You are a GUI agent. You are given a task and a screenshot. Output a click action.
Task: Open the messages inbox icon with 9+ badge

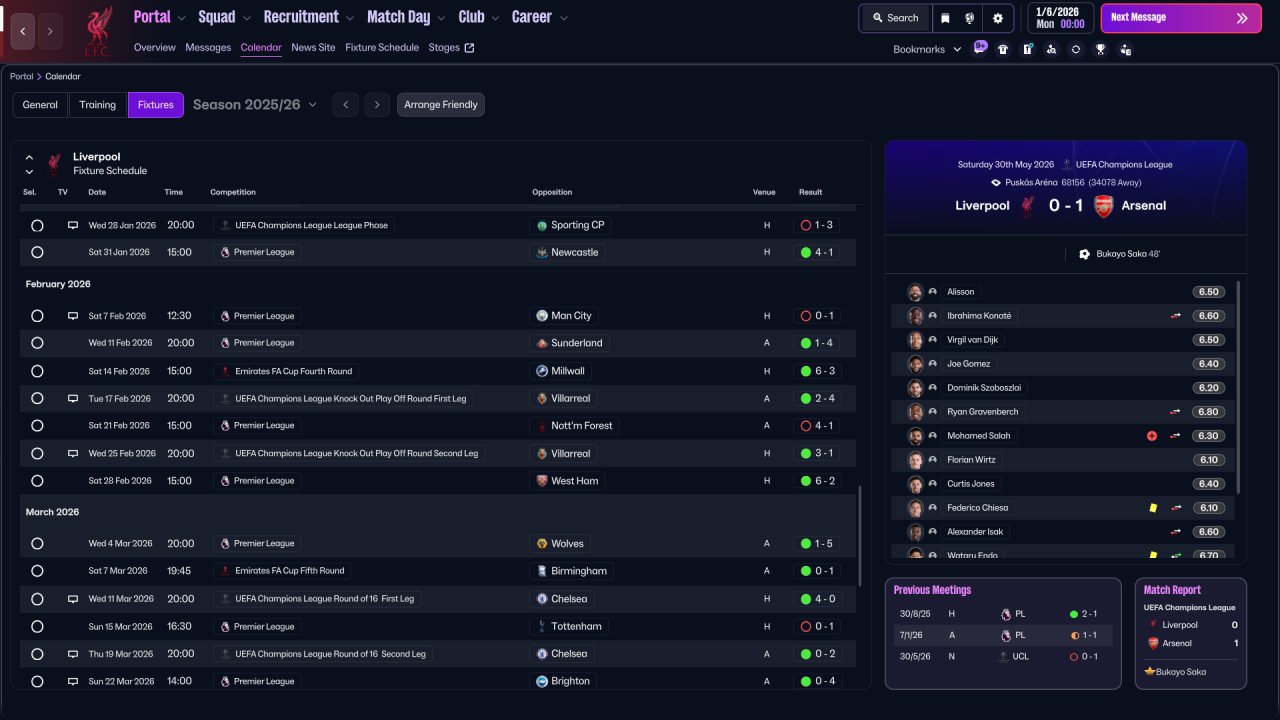(x=979, y=49)
